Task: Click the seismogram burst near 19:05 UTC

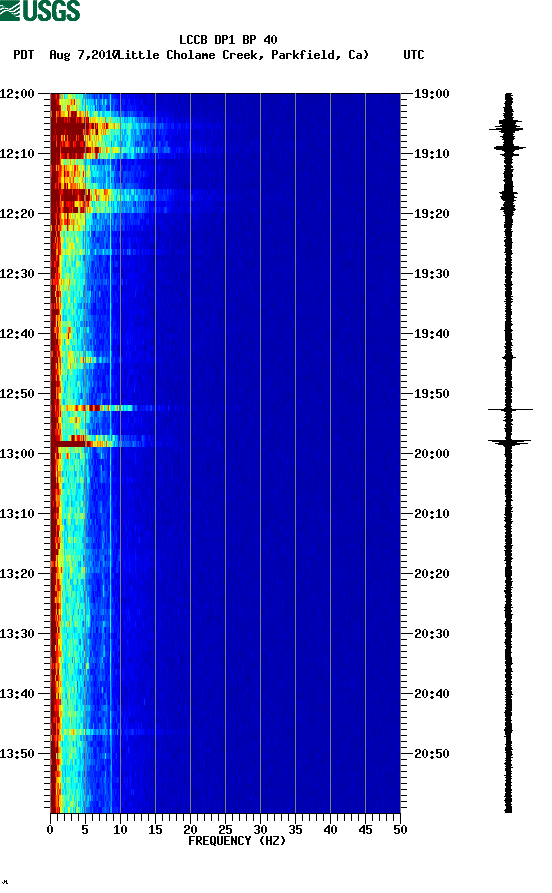Action: coord(506,128)
